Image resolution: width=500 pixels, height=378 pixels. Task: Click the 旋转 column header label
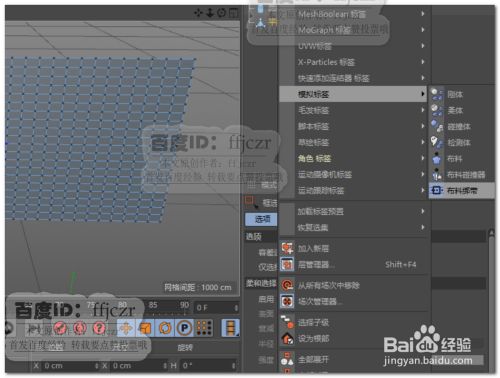185,348
